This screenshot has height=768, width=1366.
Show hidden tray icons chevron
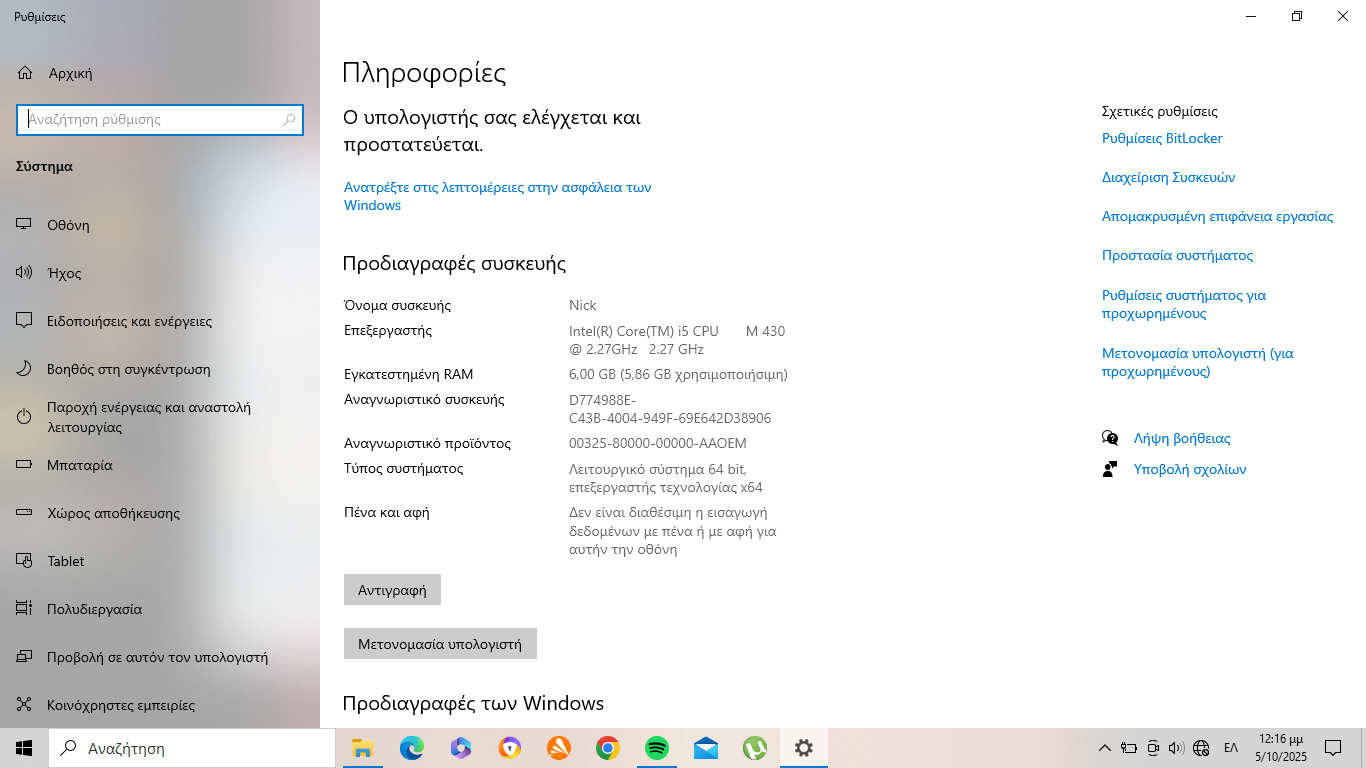click(1105, 748)
